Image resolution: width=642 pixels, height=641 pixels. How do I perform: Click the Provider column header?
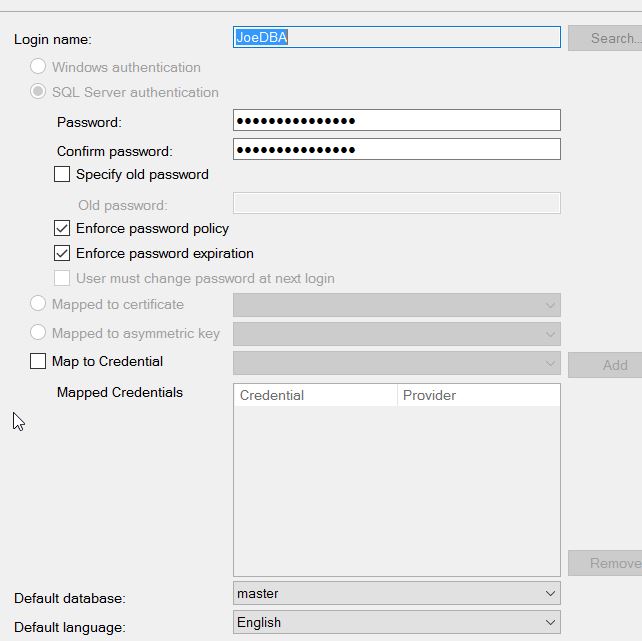pyautogui.click(x=478, y=395)
